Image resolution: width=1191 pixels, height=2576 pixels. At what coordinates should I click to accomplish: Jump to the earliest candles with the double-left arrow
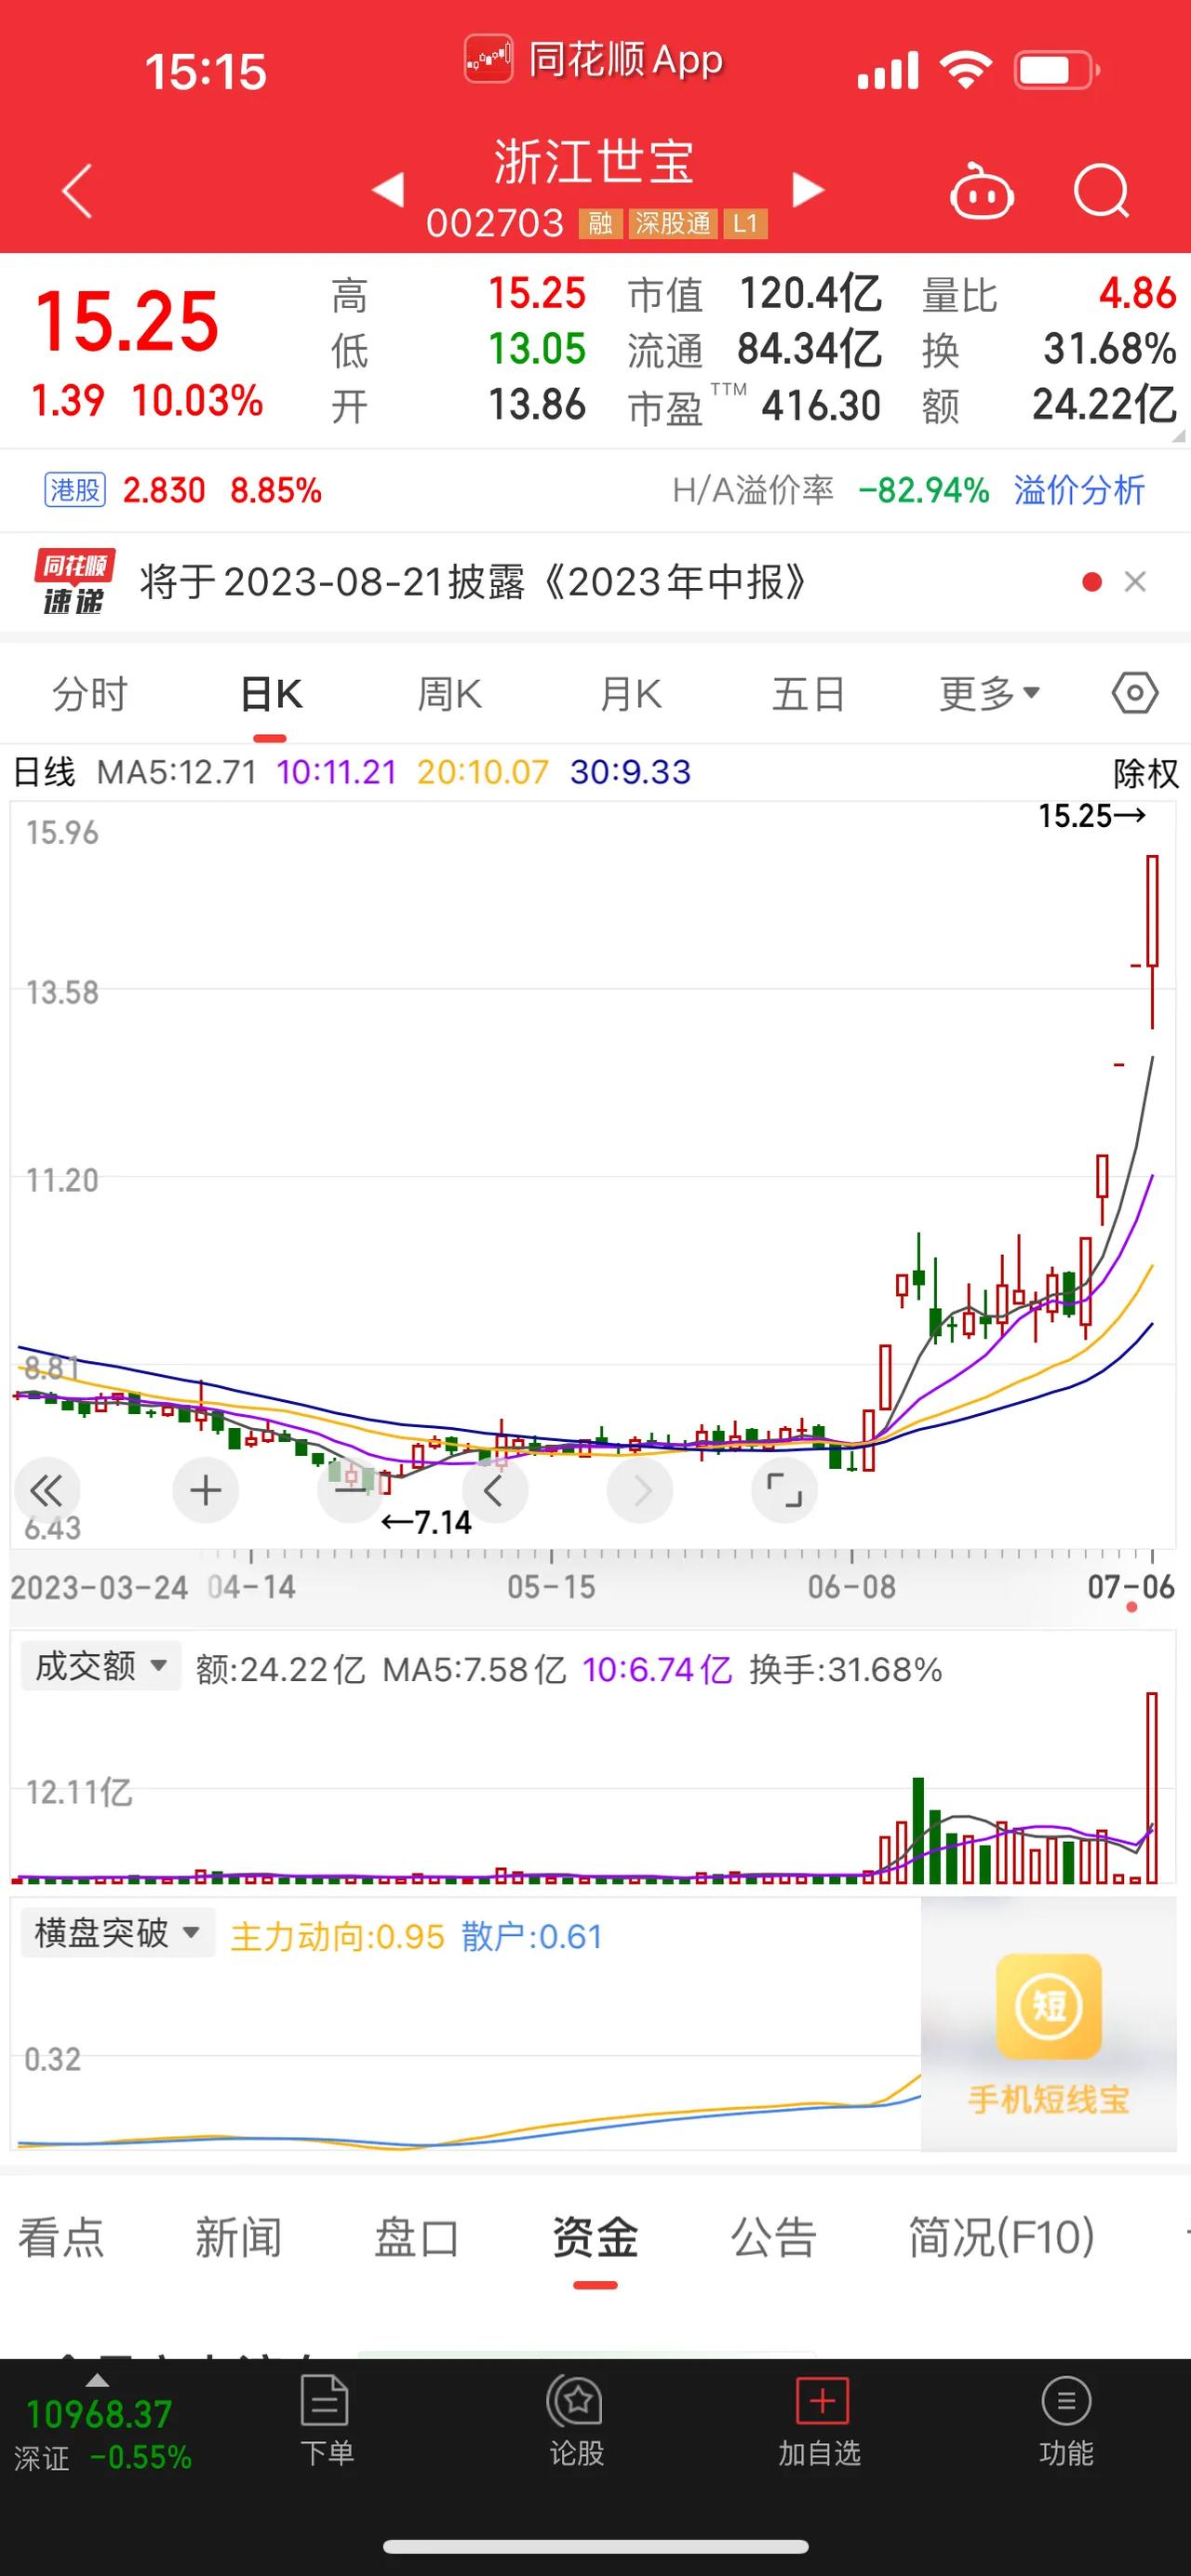[x=46, y=1491]
